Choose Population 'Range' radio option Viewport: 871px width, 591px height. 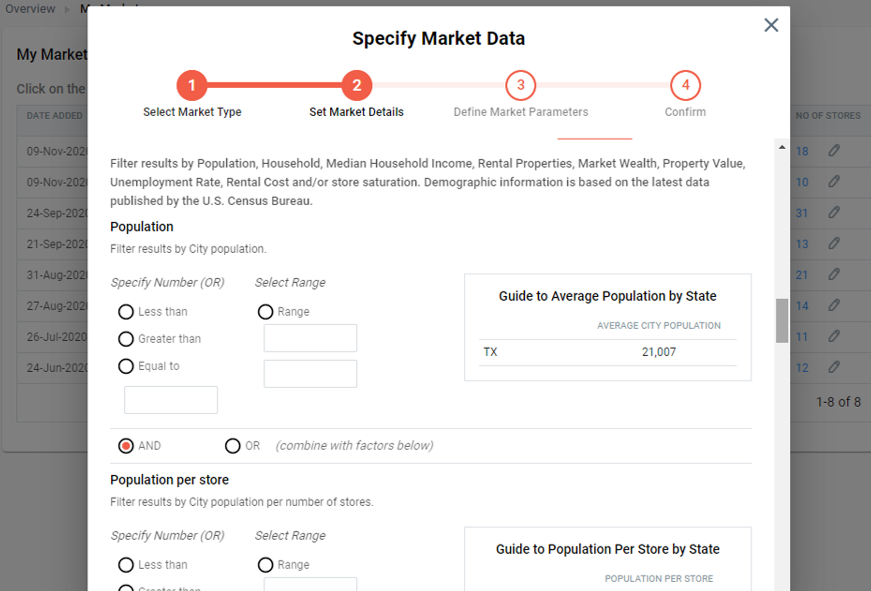(266, 312)
